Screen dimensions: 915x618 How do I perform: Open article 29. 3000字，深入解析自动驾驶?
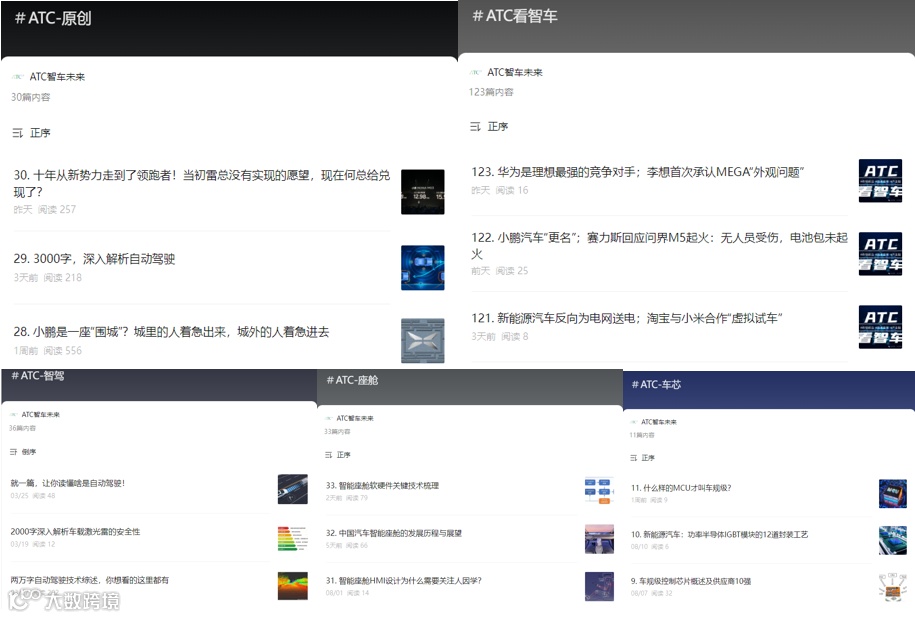[94, 259]
